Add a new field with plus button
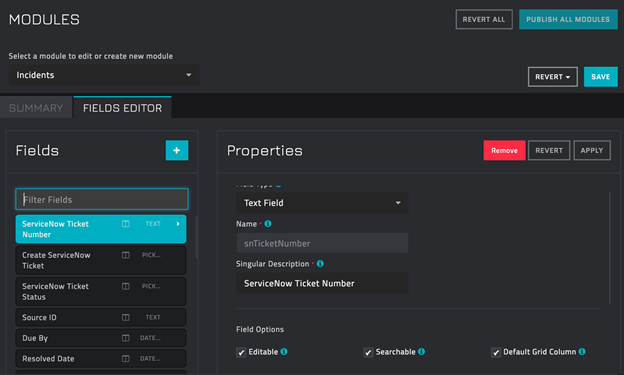The height and width of the screenshot is (375, 624). (177, 150)
